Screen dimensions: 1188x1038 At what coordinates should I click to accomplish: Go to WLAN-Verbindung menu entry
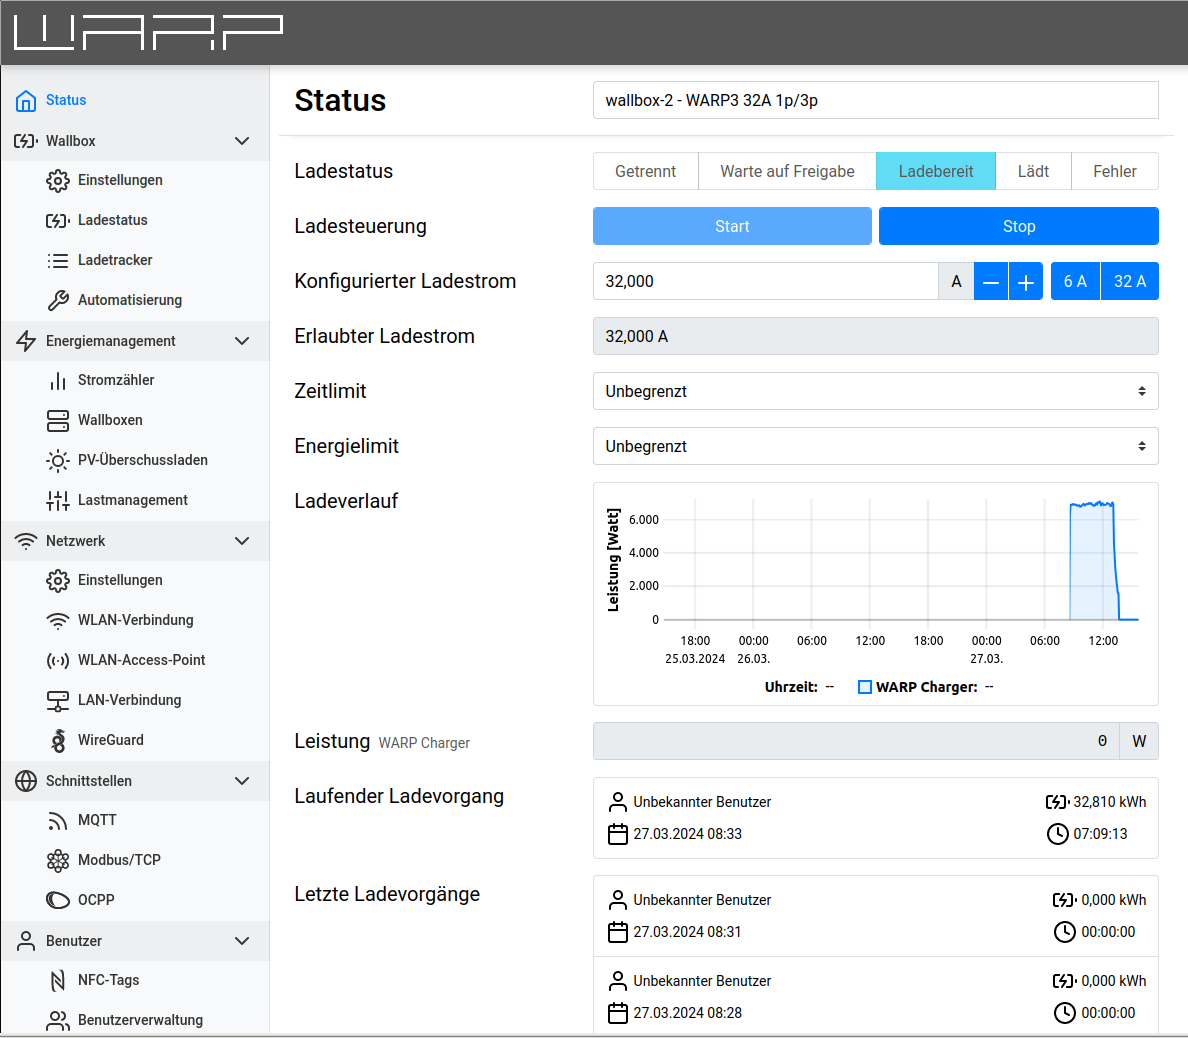click(135, 620)
